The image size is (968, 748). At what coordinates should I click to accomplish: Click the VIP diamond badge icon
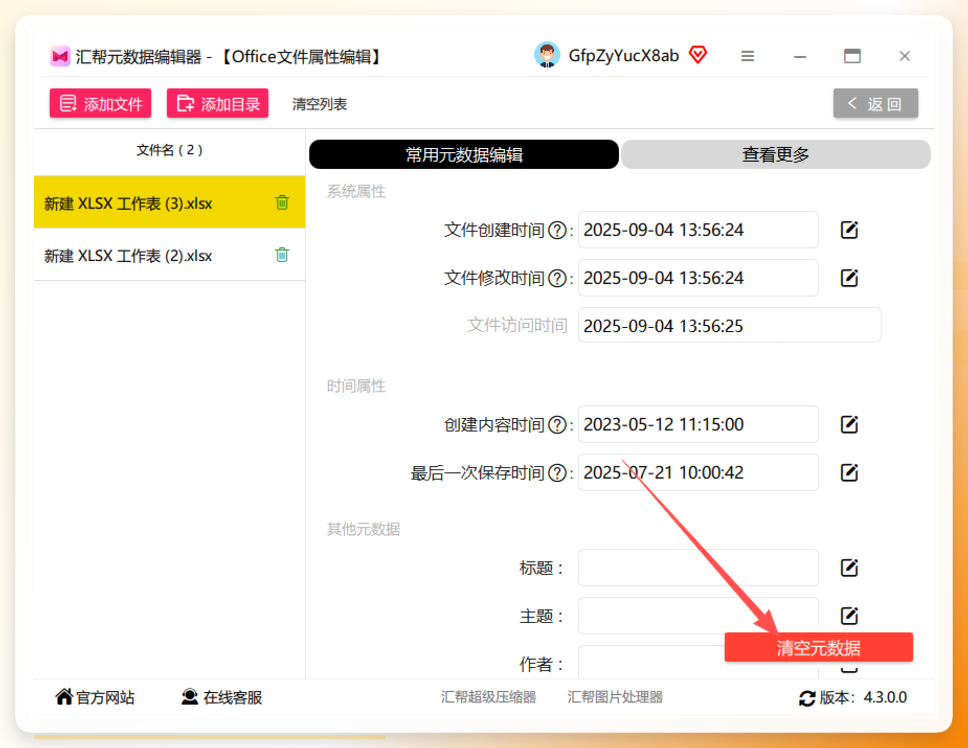tap(698, 55)
